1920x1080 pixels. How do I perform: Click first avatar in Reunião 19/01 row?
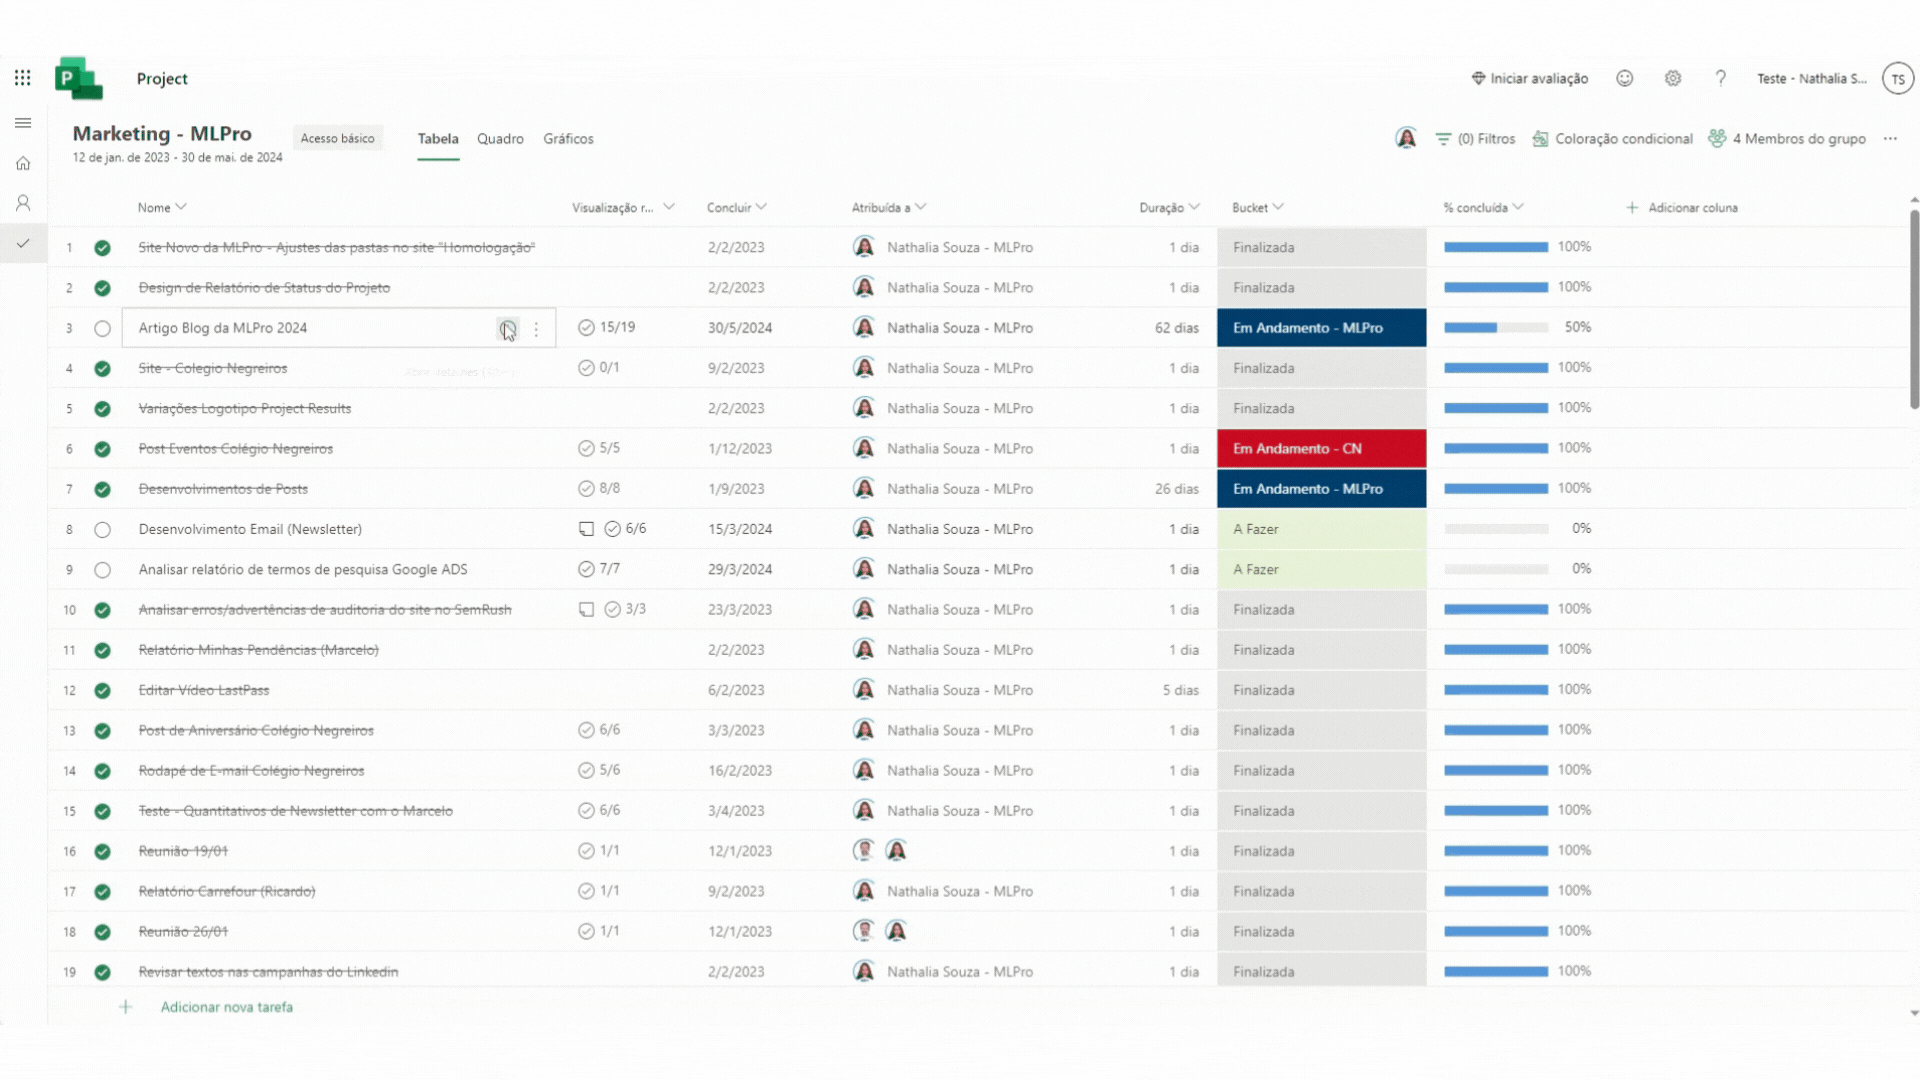(864, 851)
